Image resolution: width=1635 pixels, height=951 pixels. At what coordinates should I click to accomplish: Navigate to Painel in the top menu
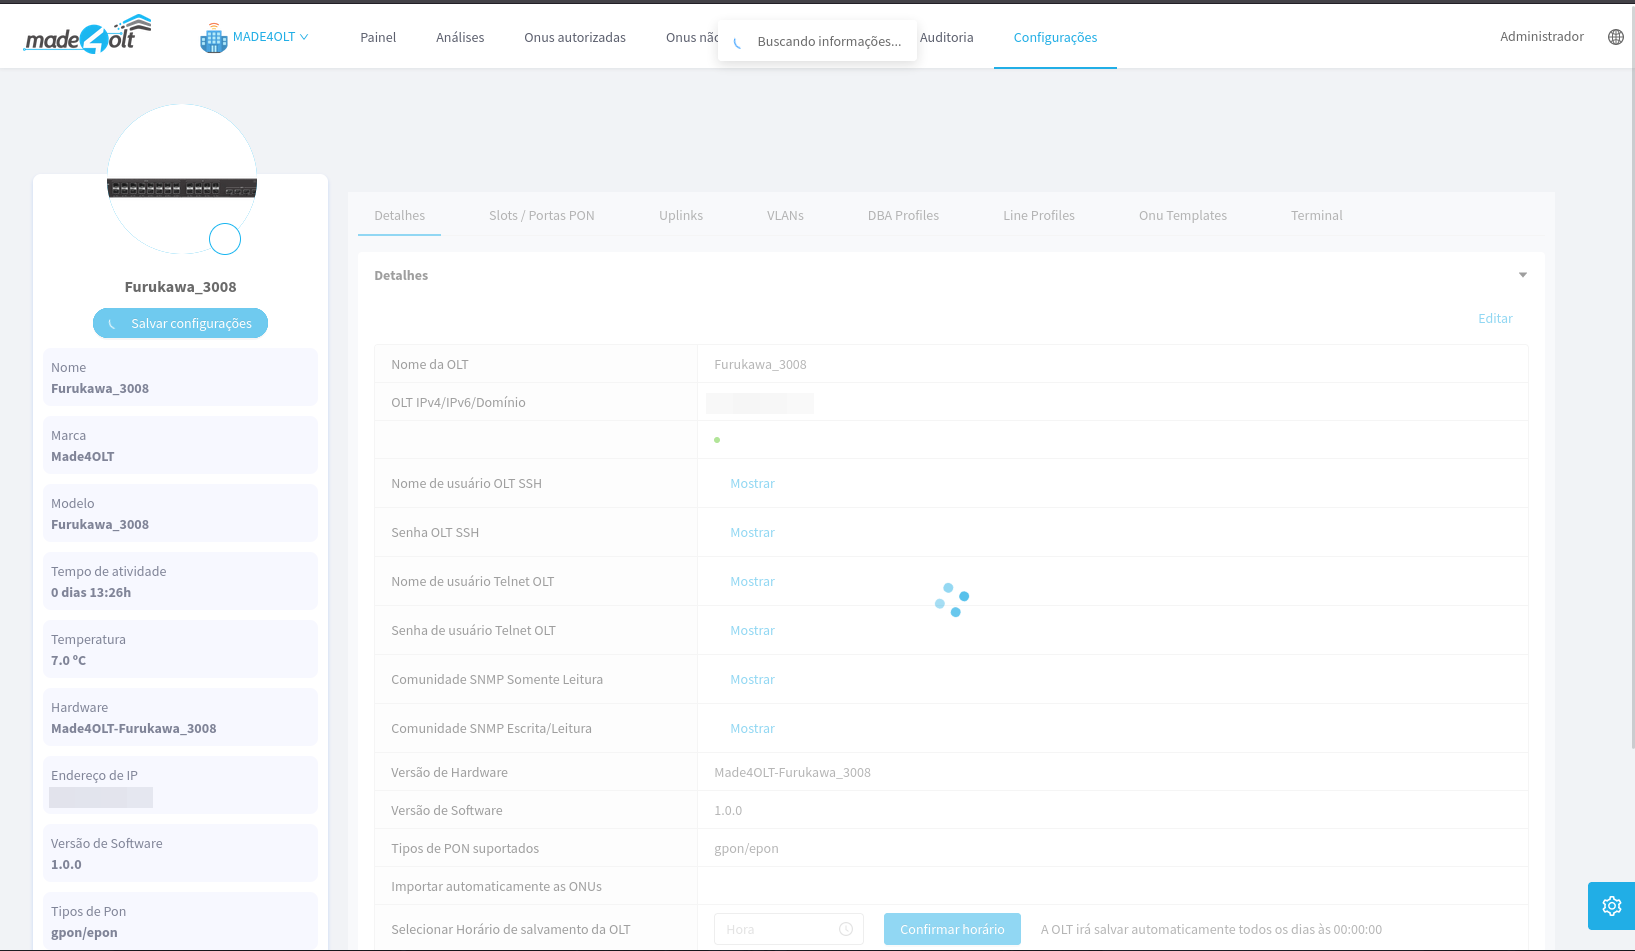378,38
